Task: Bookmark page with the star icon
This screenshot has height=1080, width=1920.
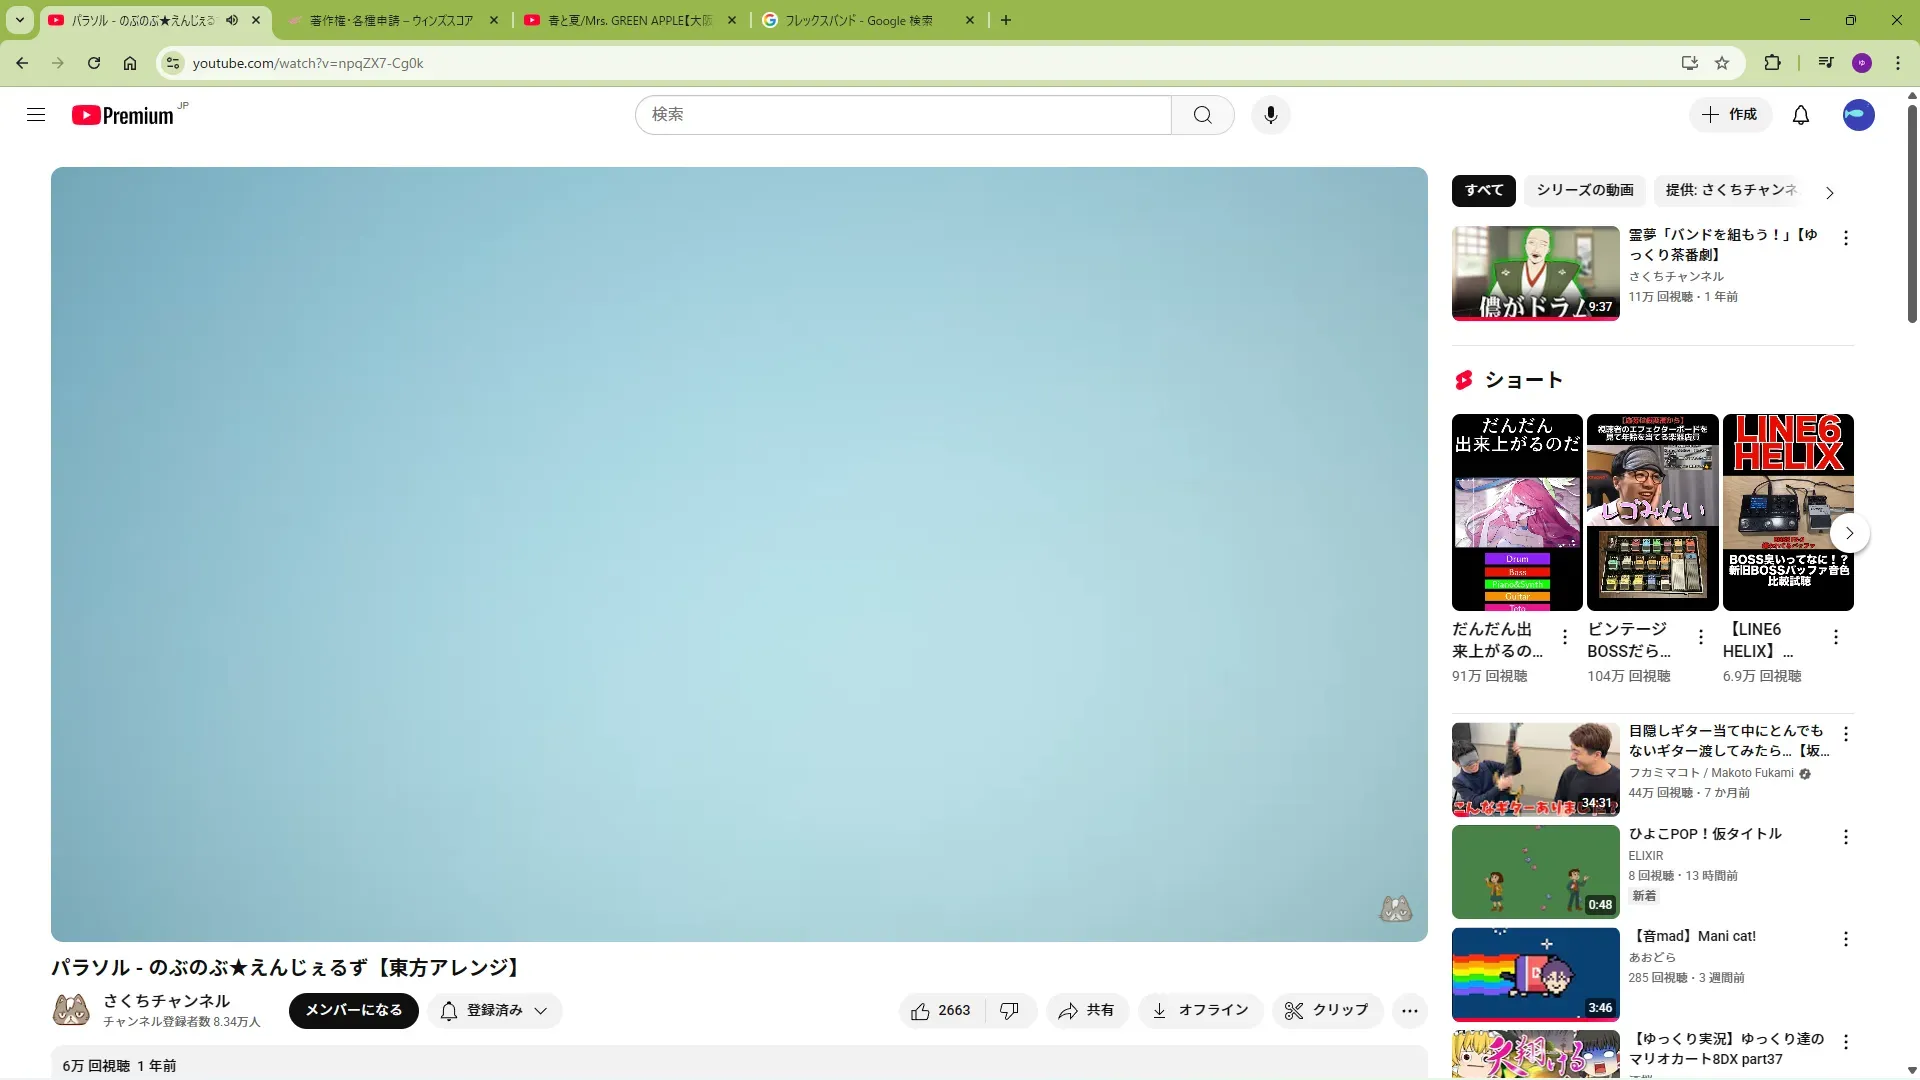Action: 1722,63
